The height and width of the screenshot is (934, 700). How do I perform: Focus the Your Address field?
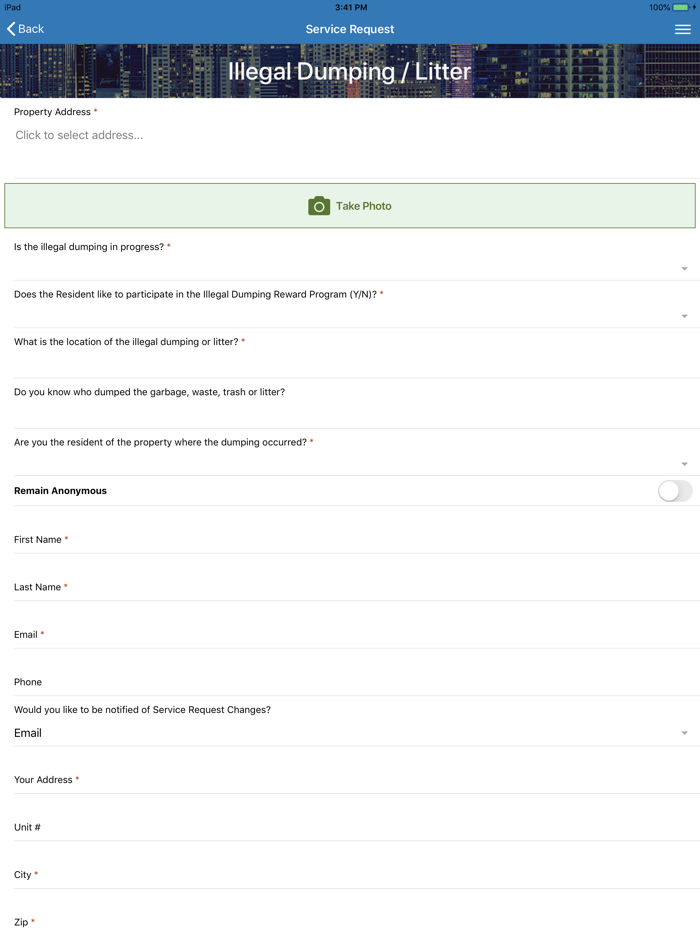350,781
